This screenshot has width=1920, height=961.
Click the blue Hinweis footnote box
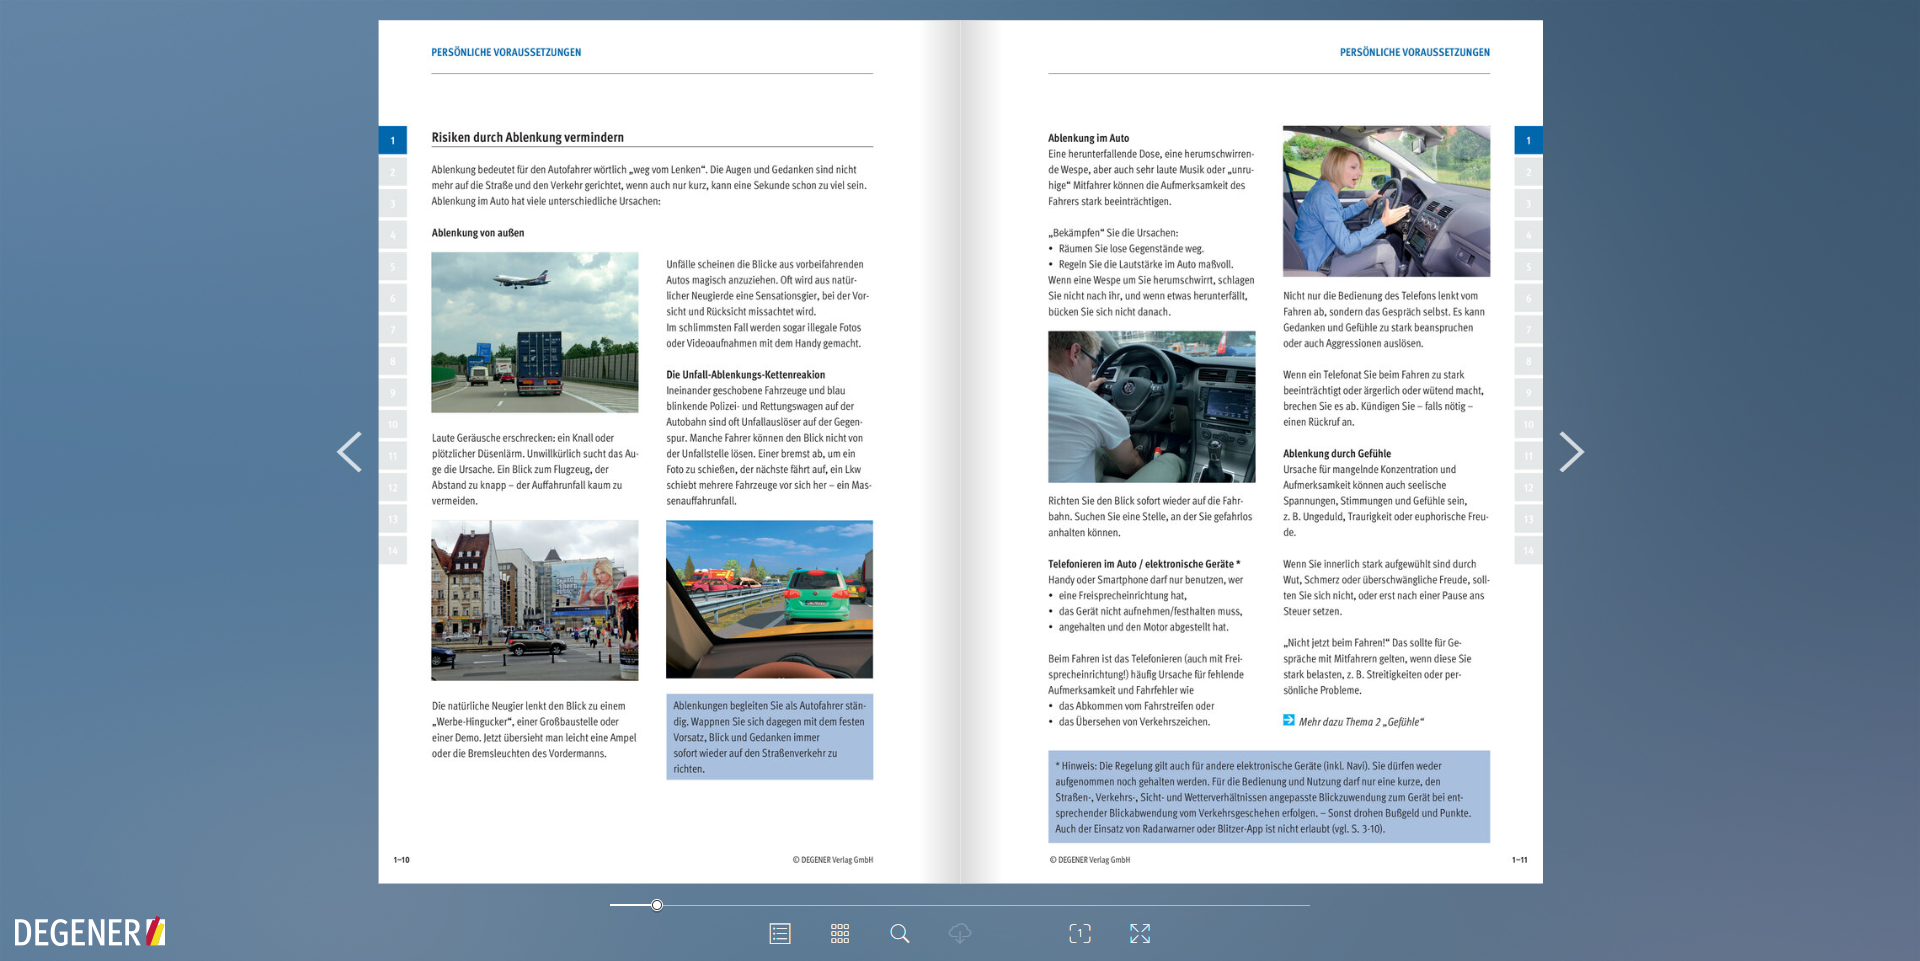(1269, 797)
